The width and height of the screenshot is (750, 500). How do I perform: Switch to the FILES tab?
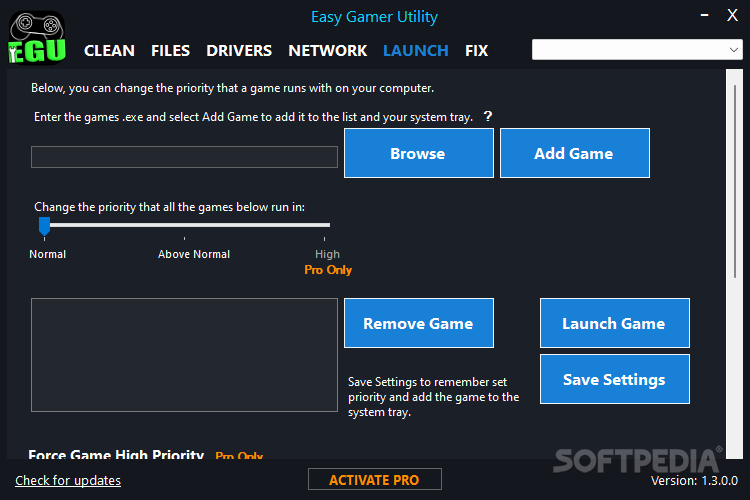[170, 50]
